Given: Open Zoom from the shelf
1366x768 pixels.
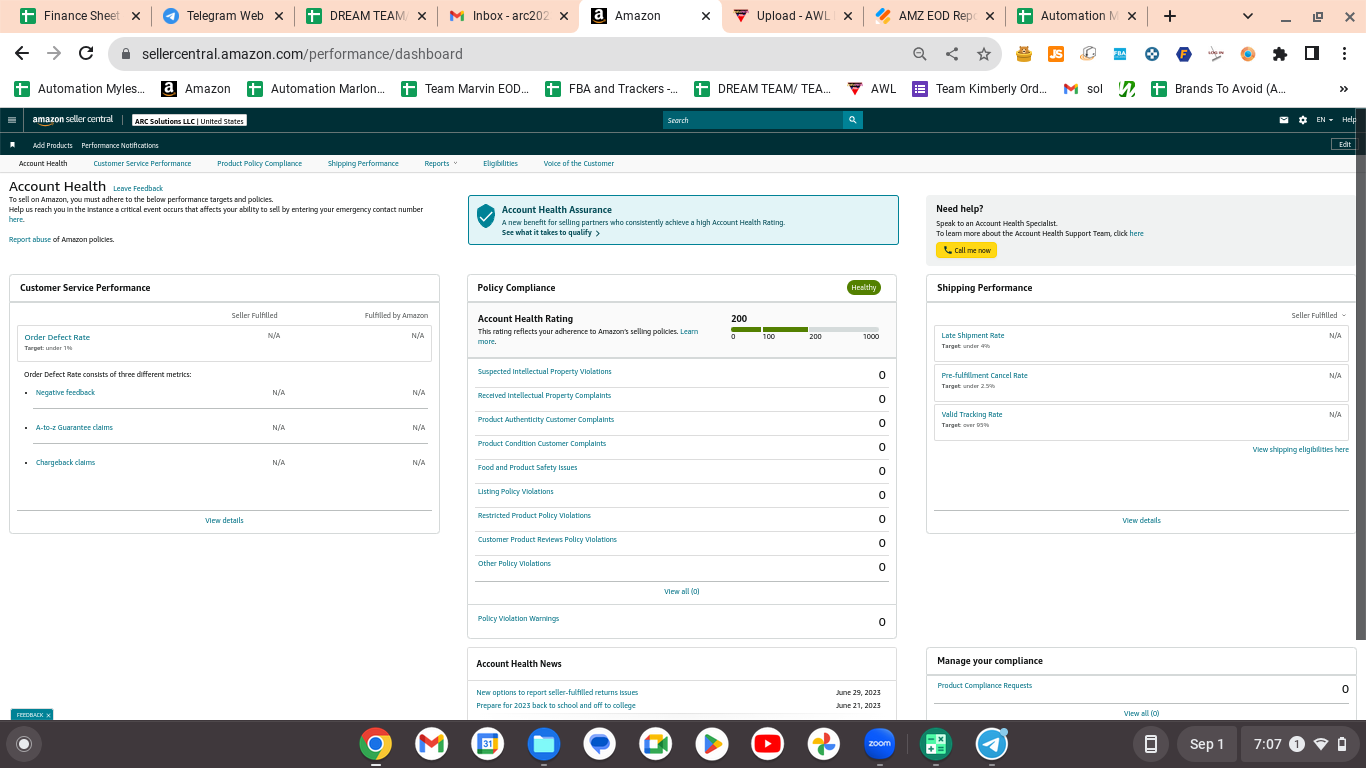Looking at the screenshot, I should [x=880, y=744].
